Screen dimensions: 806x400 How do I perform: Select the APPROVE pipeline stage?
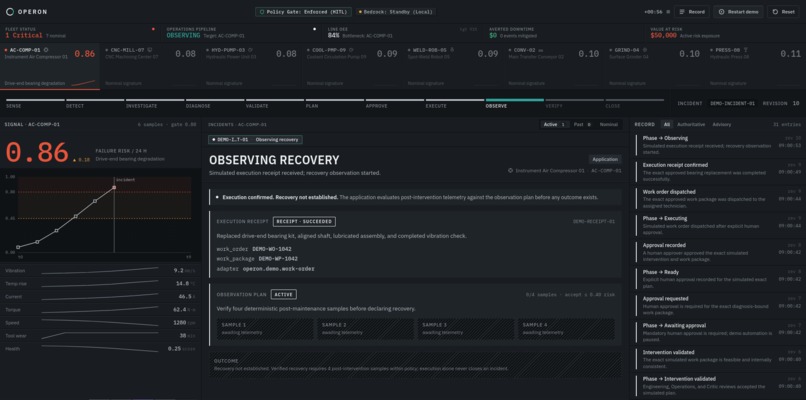(395, 103)
